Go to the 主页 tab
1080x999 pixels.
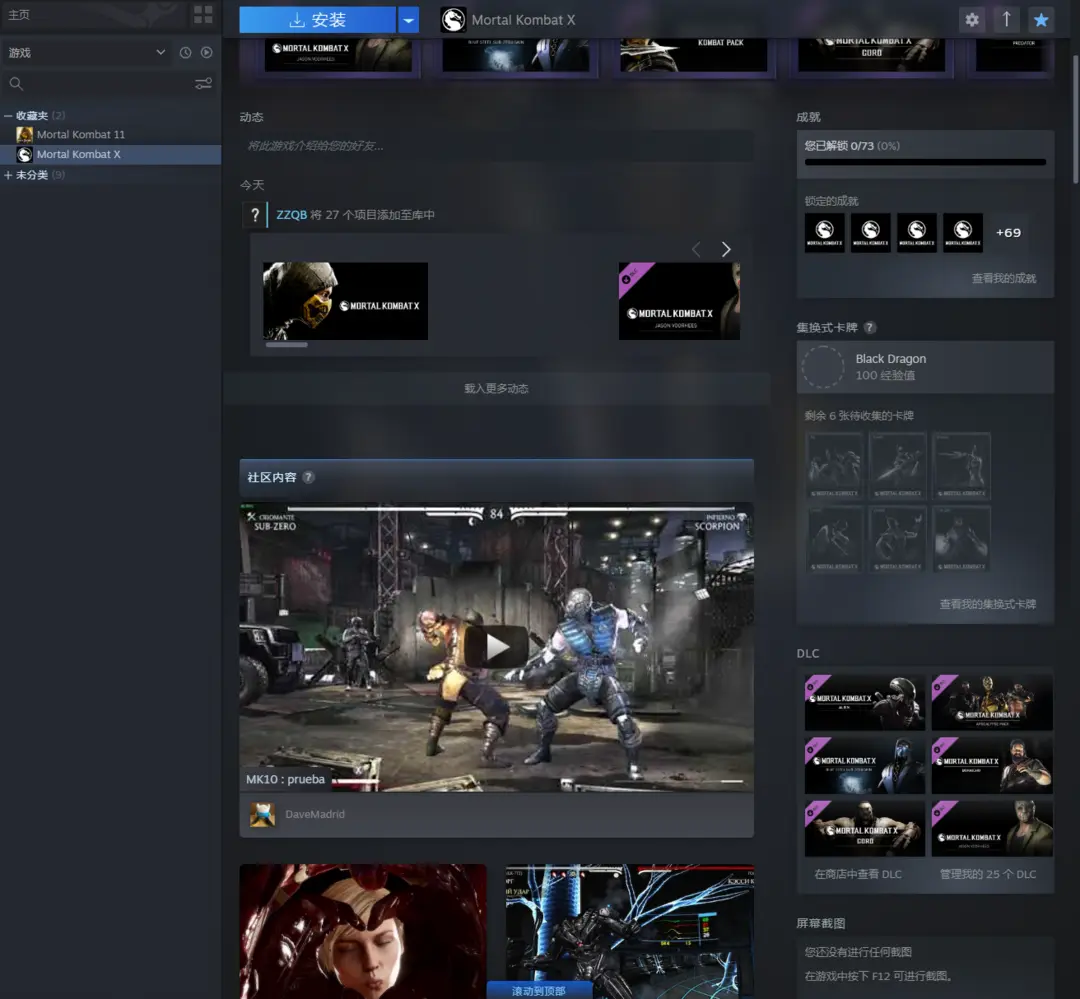pos(19,14)
